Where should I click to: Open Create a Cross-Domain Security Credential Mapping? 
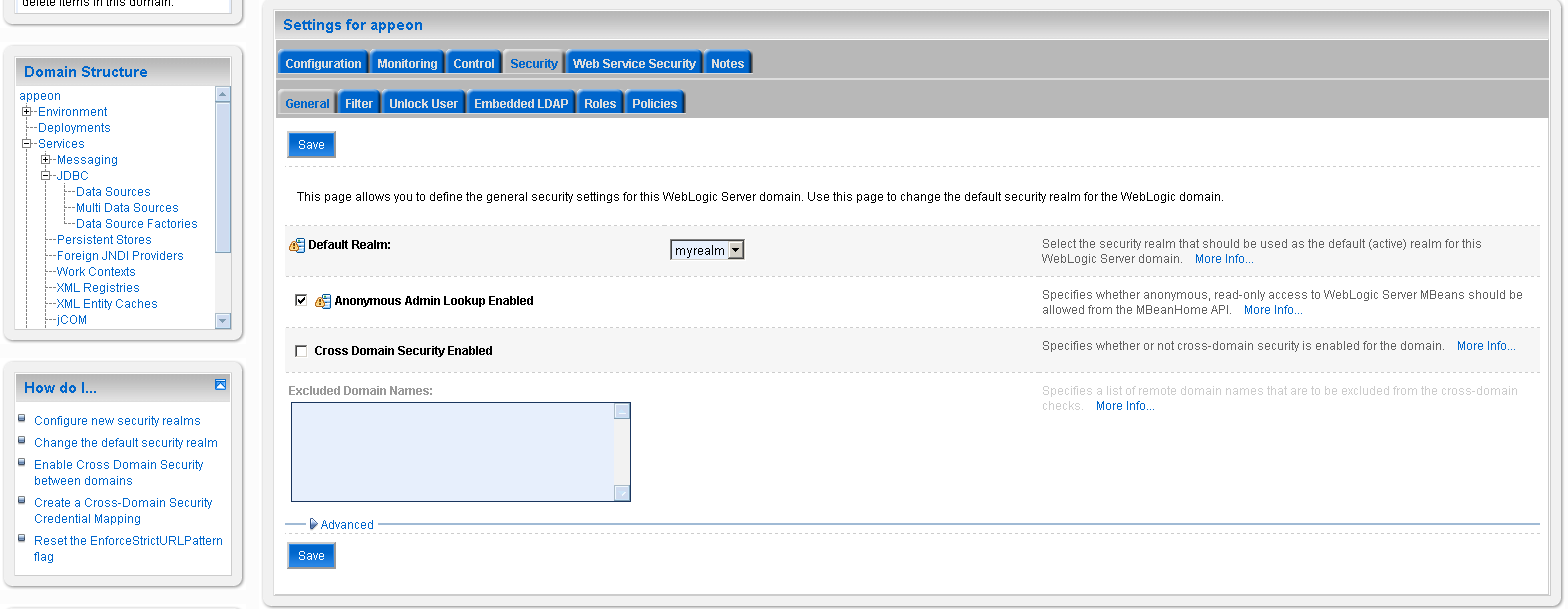point(123,511)
